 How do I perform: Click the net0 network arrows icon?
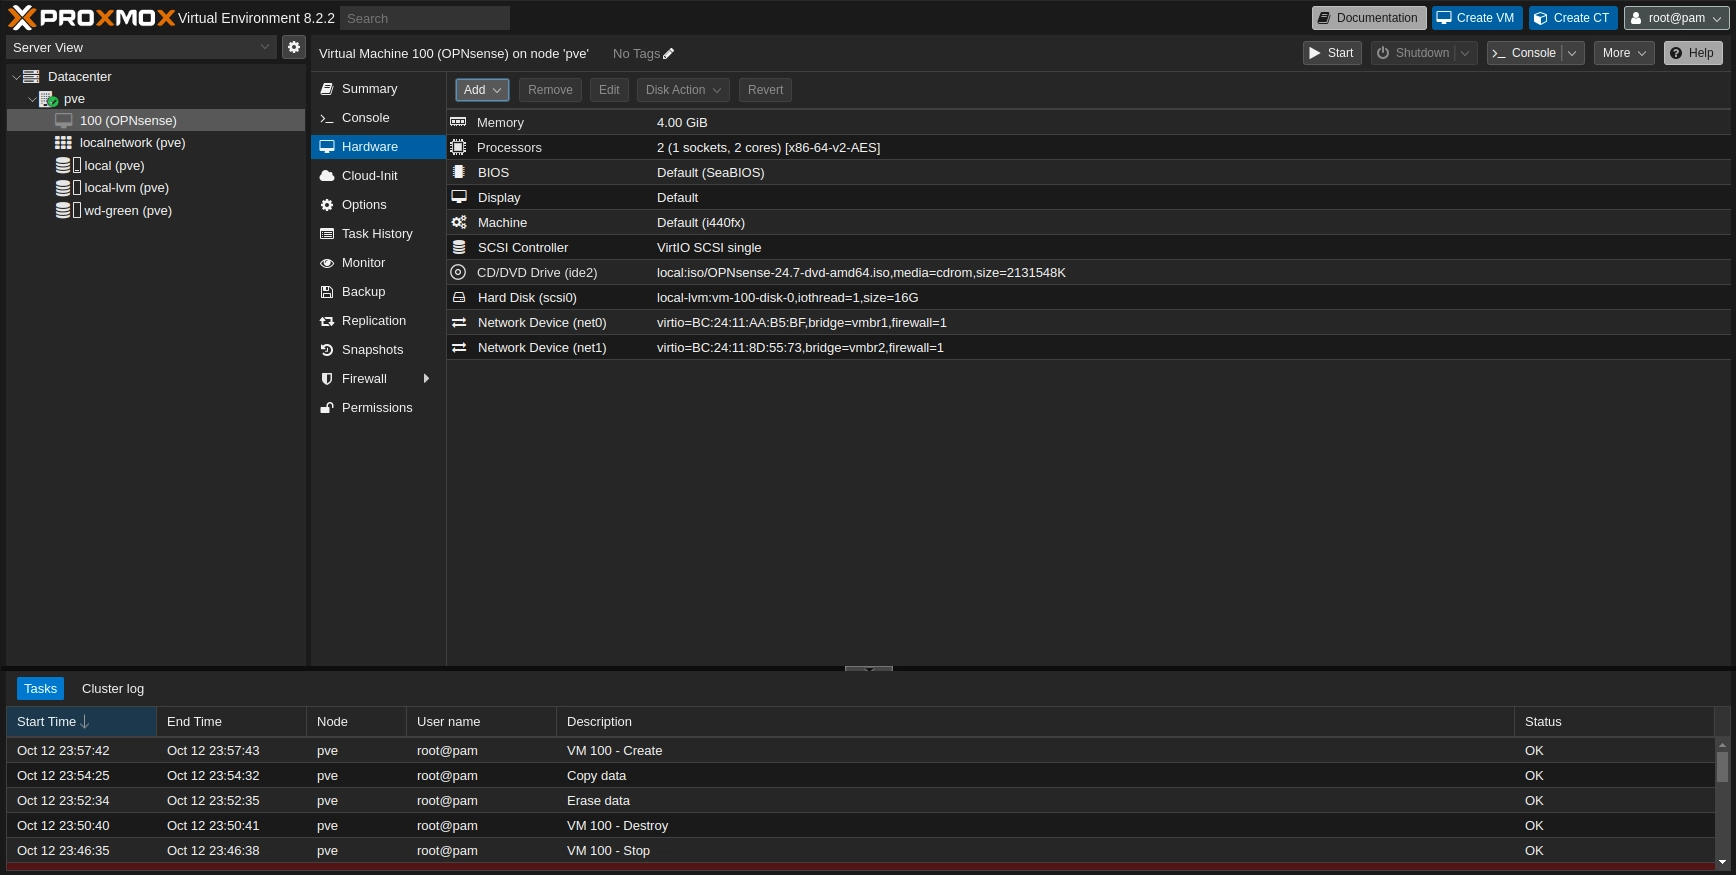coord(459,322)
